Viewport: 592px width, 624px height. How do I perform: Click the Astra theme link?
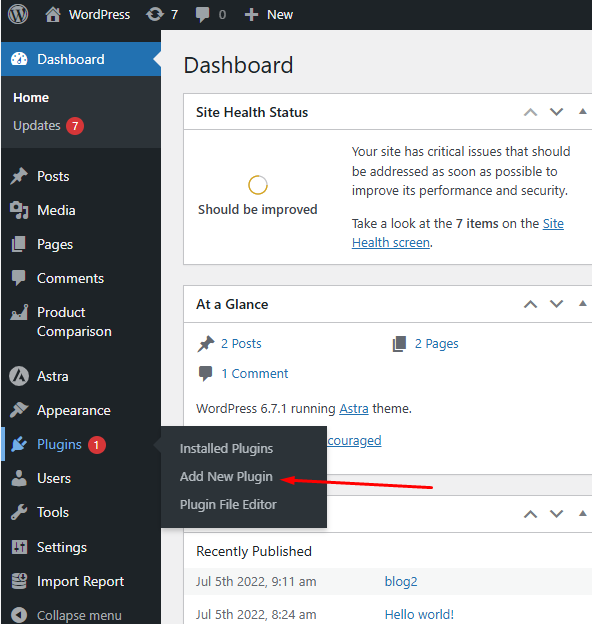[x=354, y=409]
